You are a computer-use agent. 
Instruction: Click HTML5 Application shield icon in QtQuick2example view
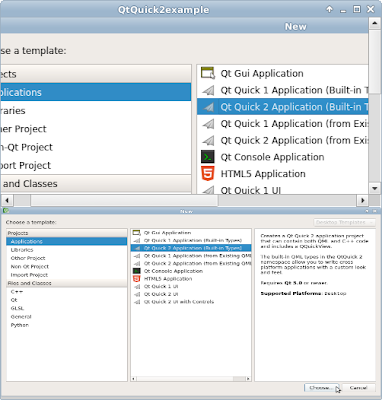pos(208,173)
